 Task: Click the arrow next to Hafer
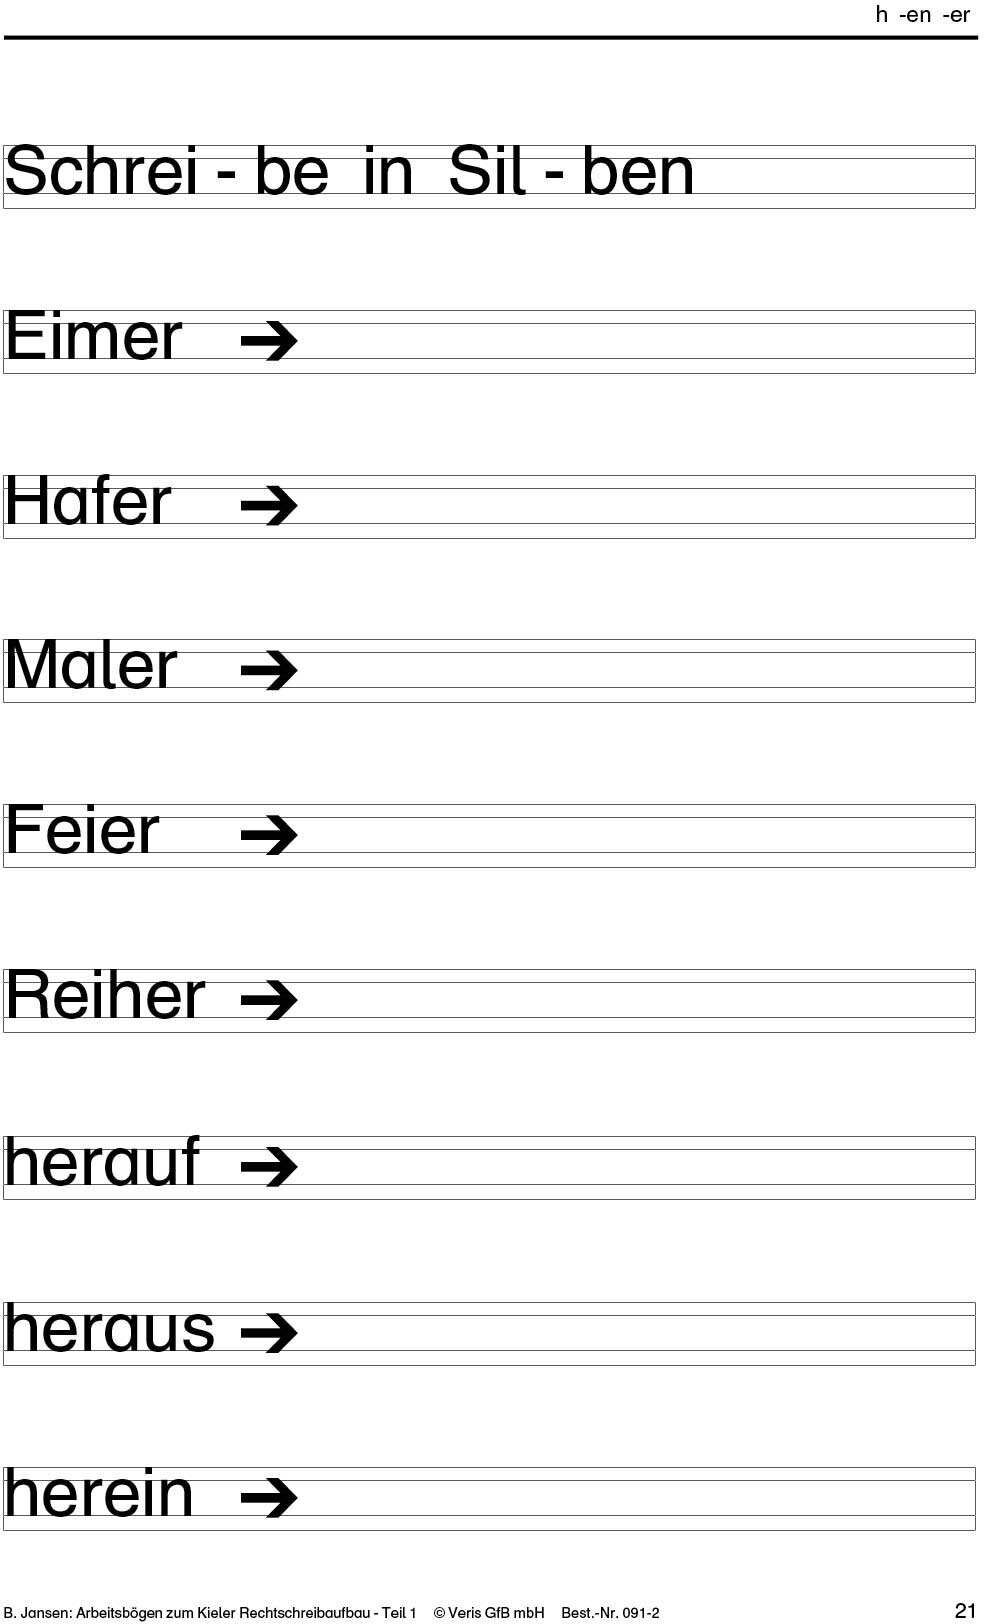pos(269,505)
